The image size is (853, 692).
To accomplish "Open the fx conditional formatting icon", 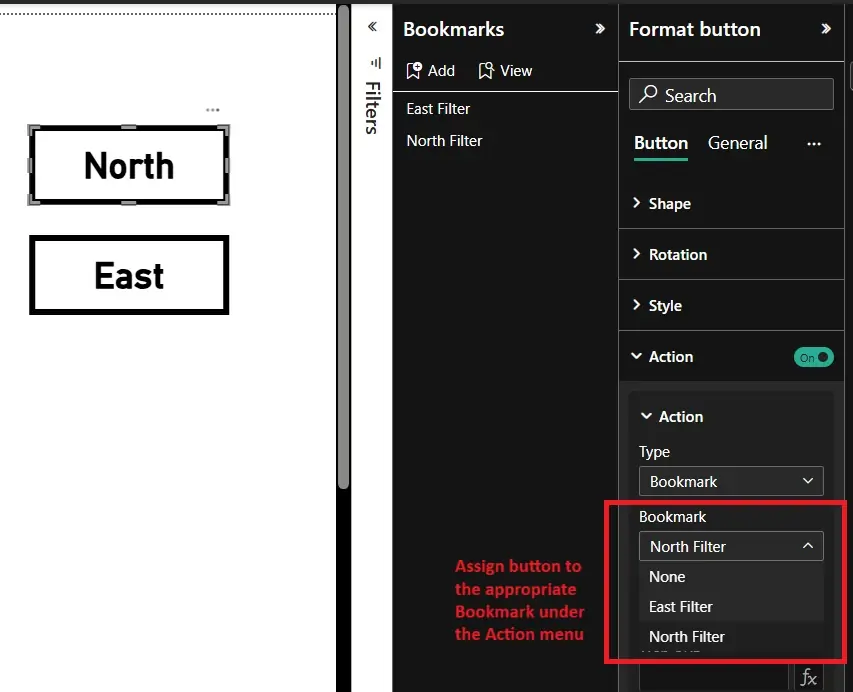I will click(808, 677).
